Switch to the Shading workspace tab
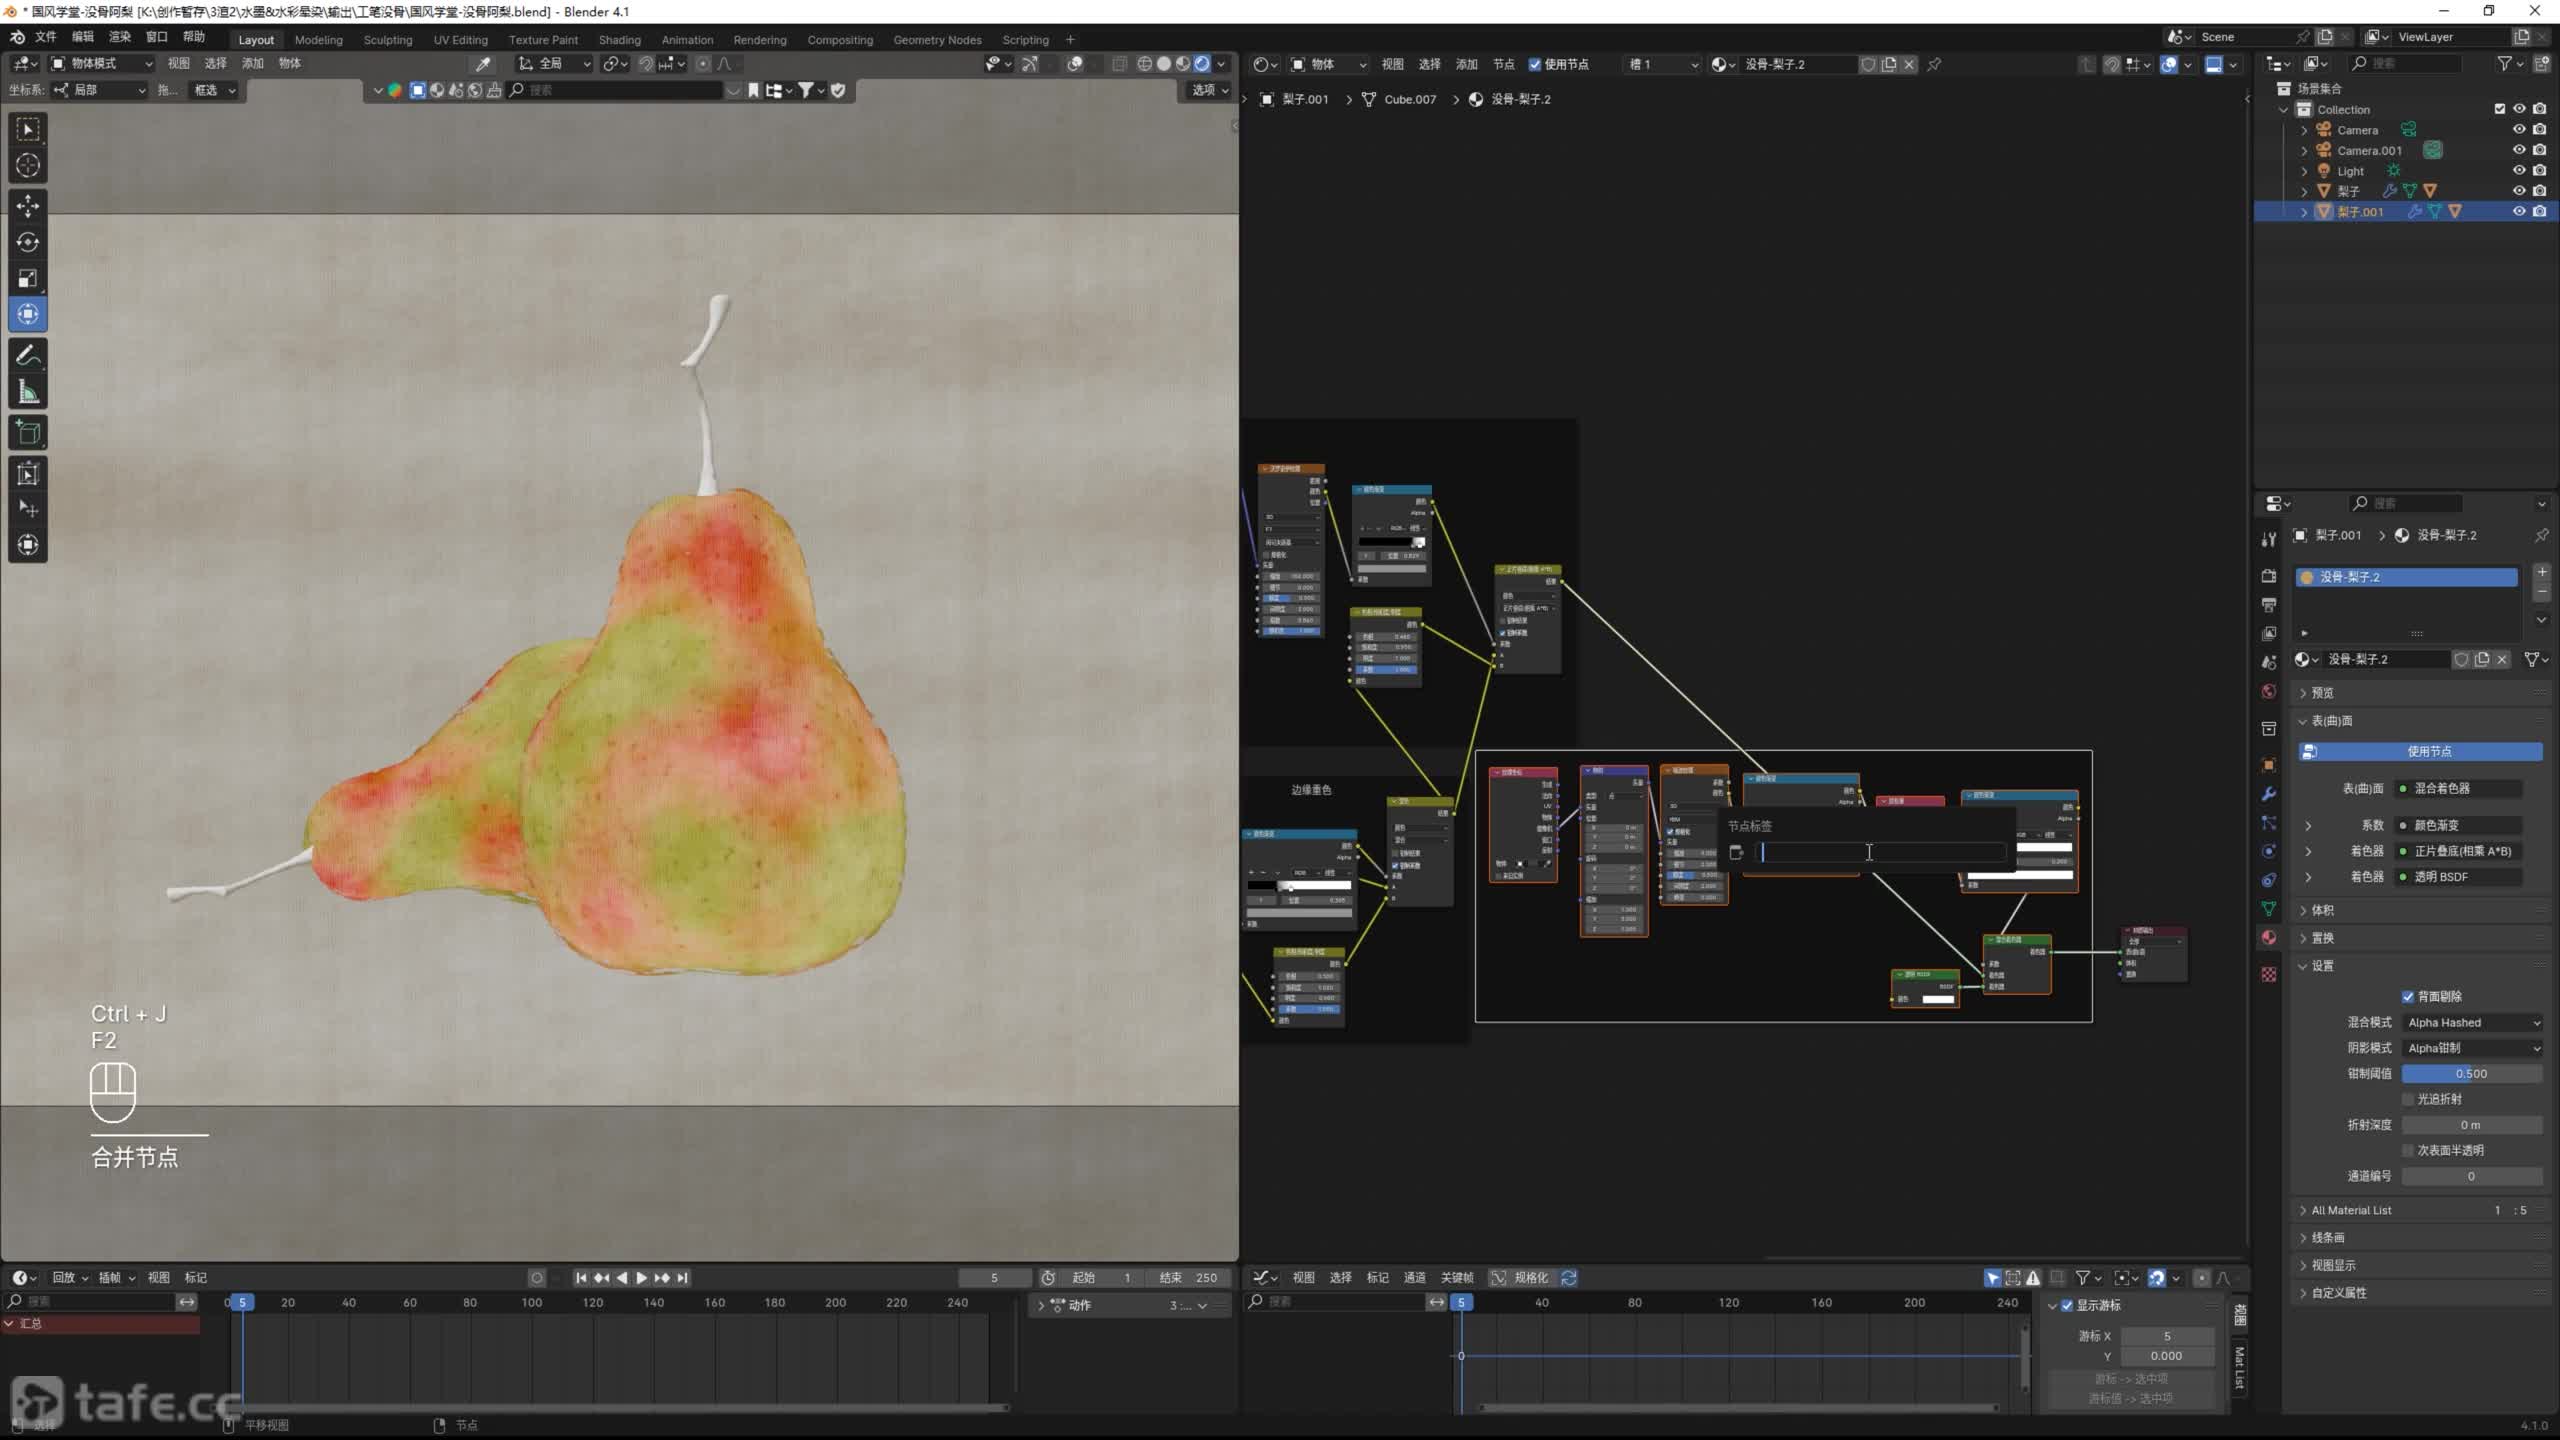This screenshot has height=1440, width=2560. click(x=619, y=40)
